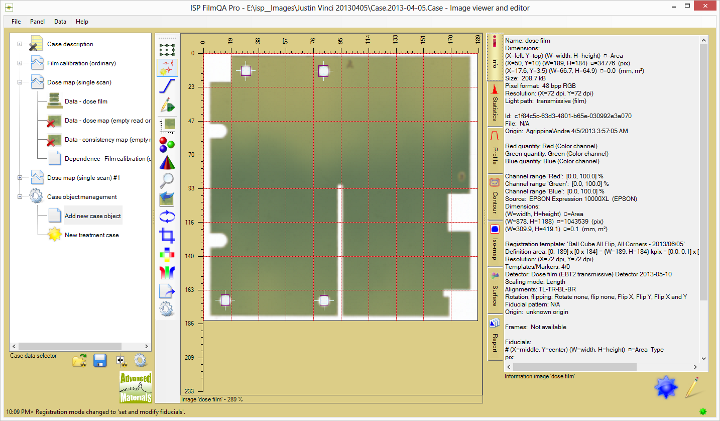Click the red green blue spheres icon
The image size is (720, 421).
(167, 144)
